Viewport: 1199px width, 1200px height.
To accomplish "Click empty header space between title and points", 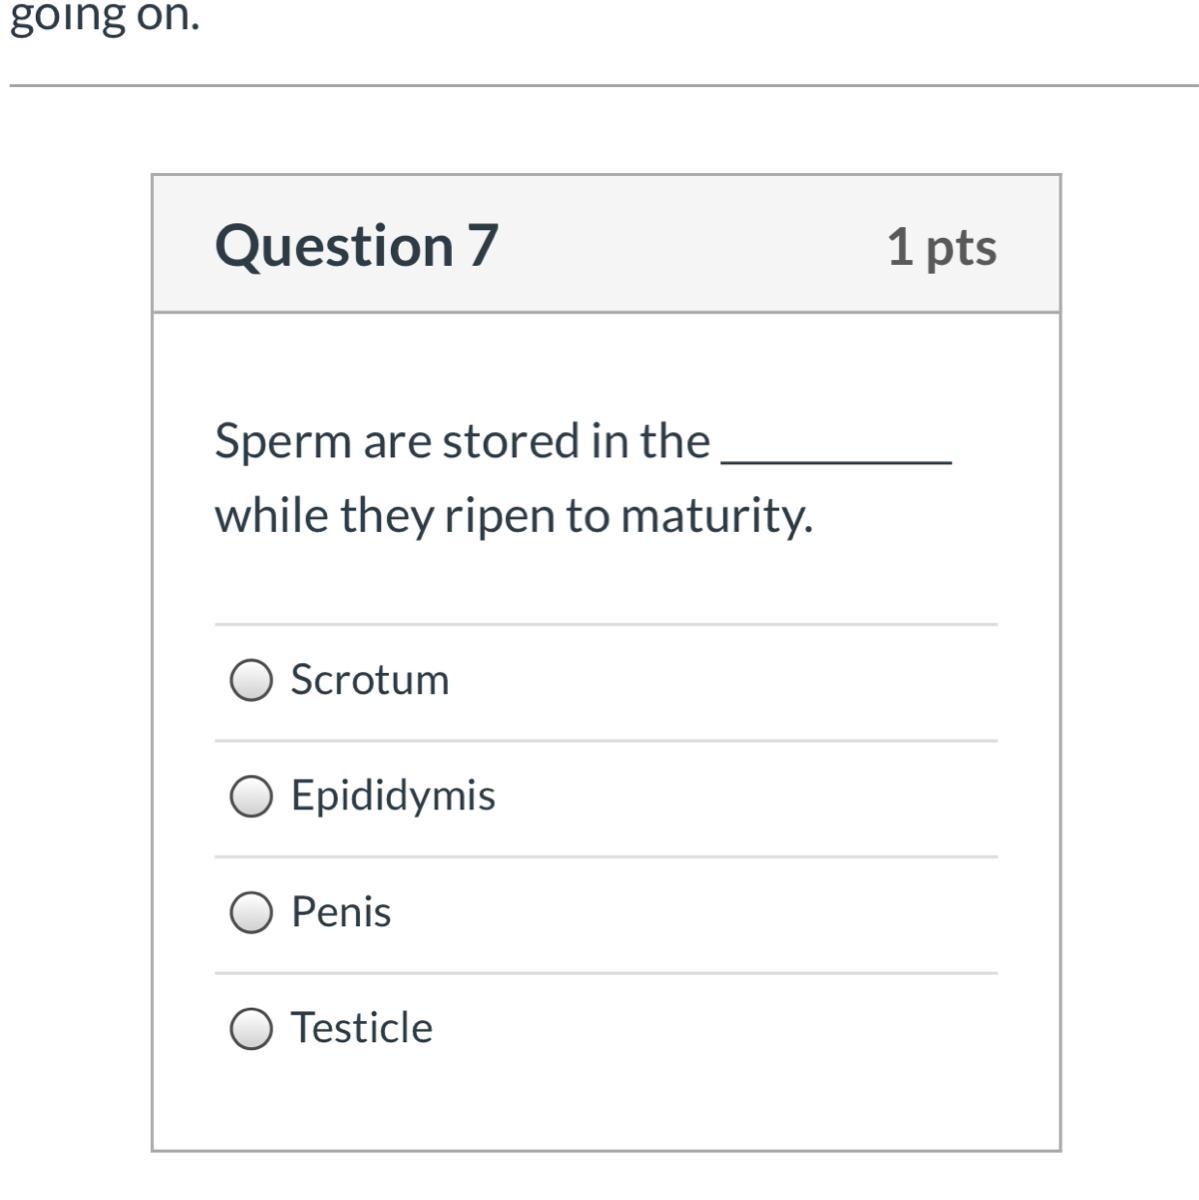I will [x=690, y=246].
